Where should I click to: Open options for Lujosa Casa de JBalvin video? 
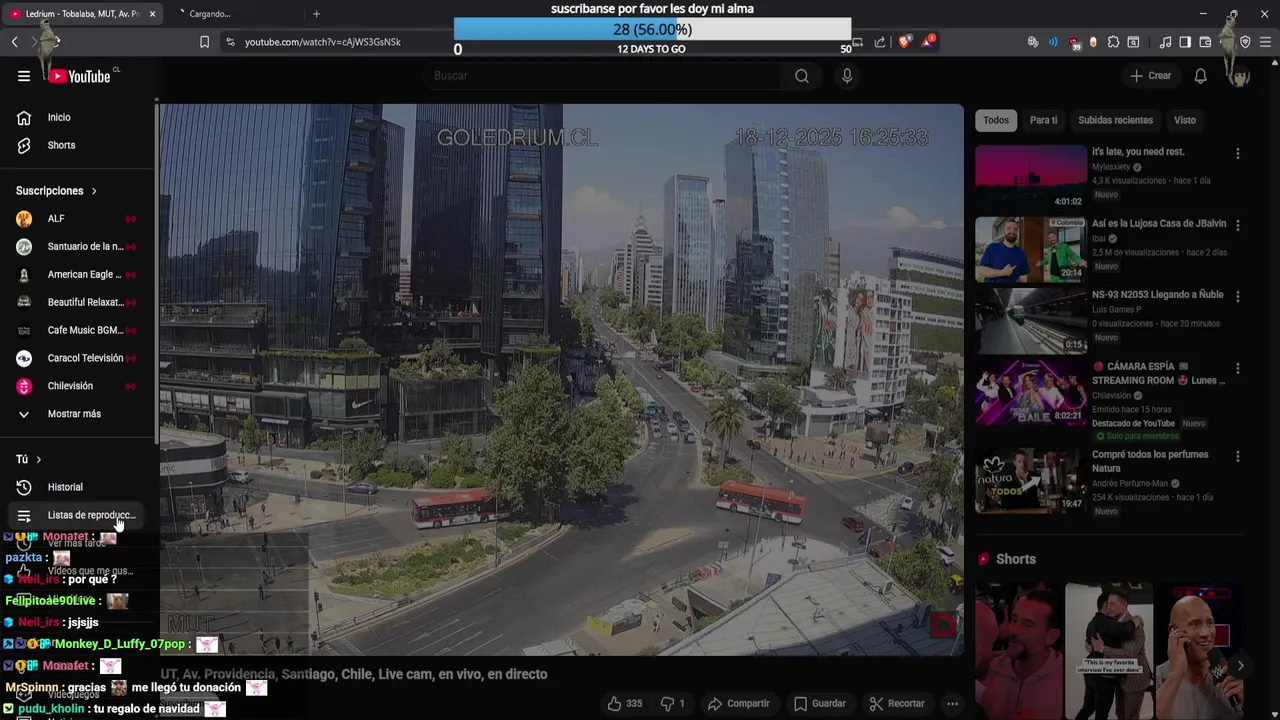point(1238,226)
